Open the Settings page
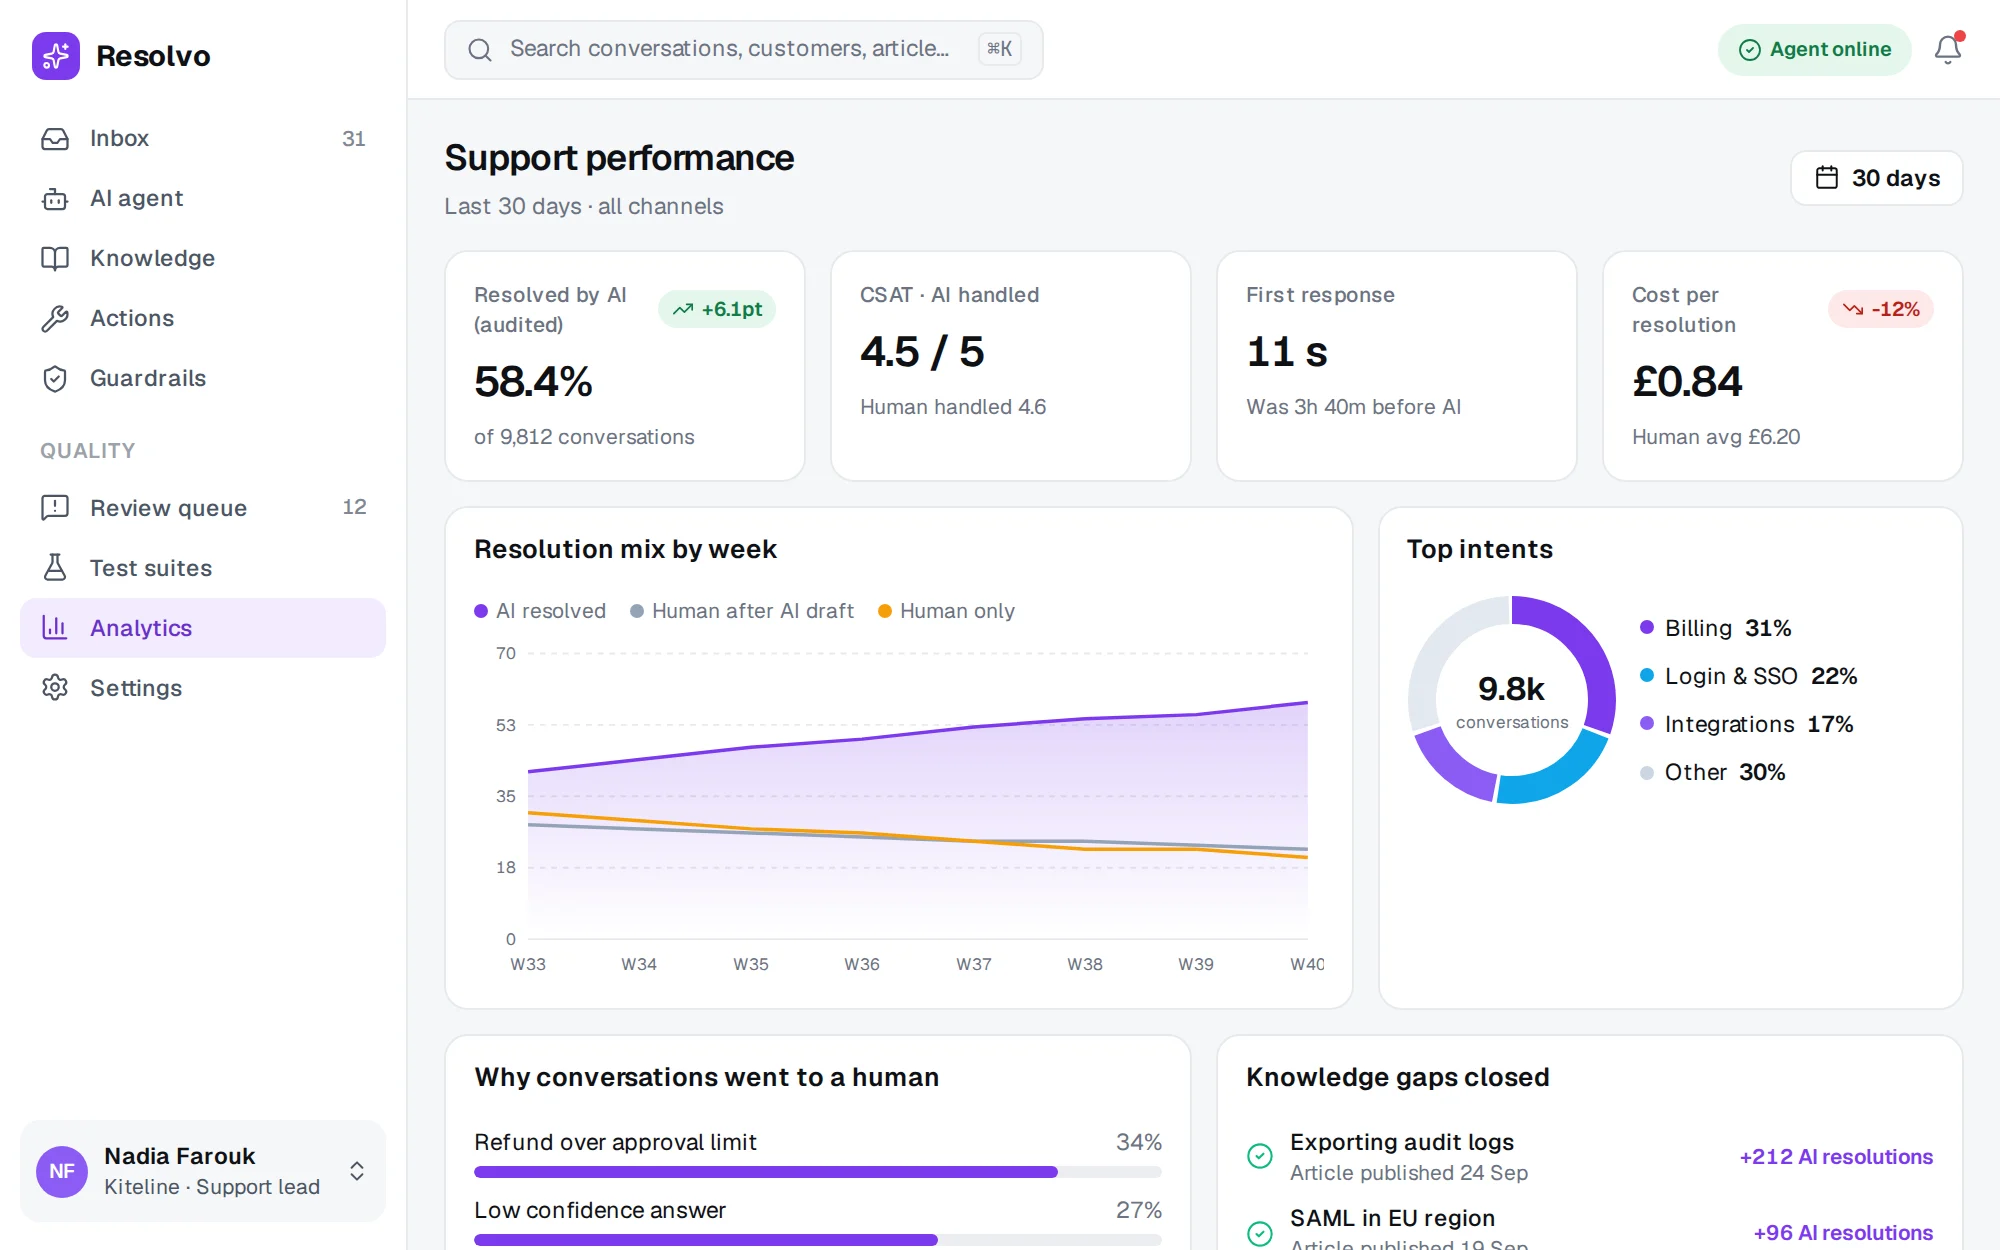 [203, 688]
